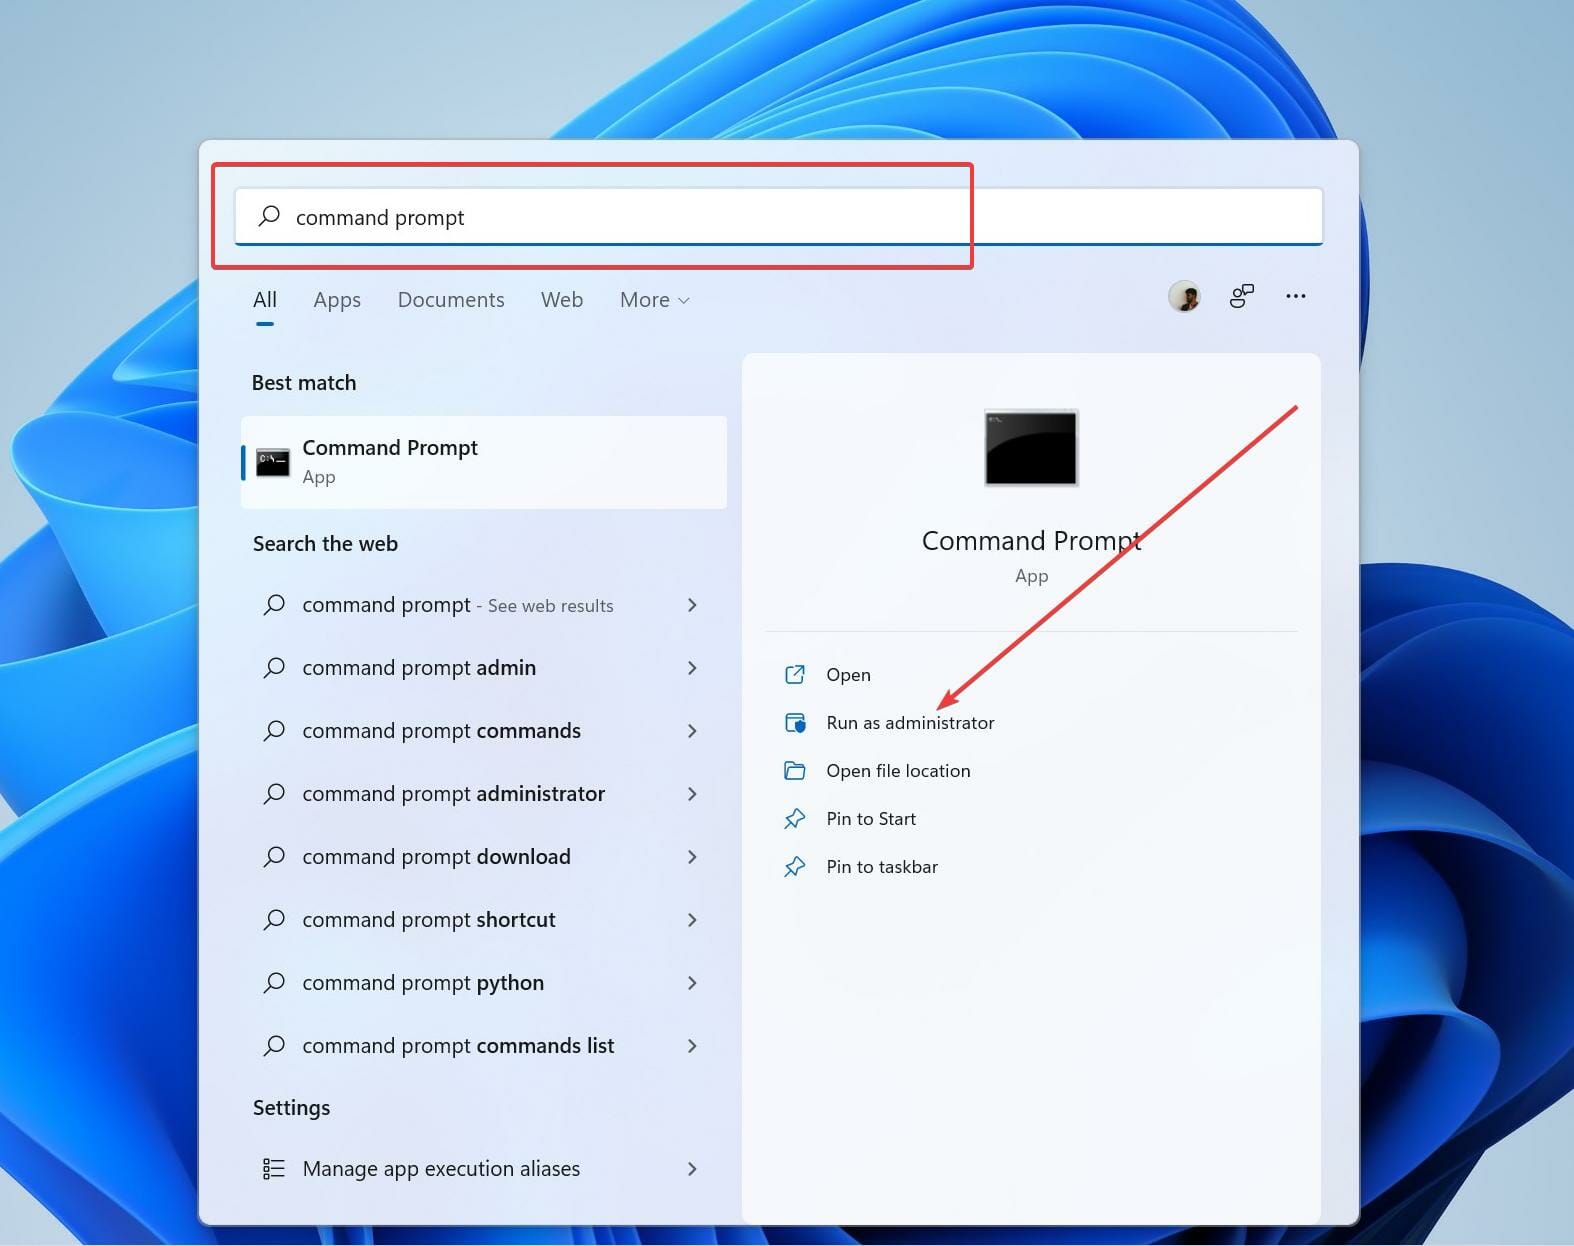Click the search field containing 'command prompt'

(778, 216)
